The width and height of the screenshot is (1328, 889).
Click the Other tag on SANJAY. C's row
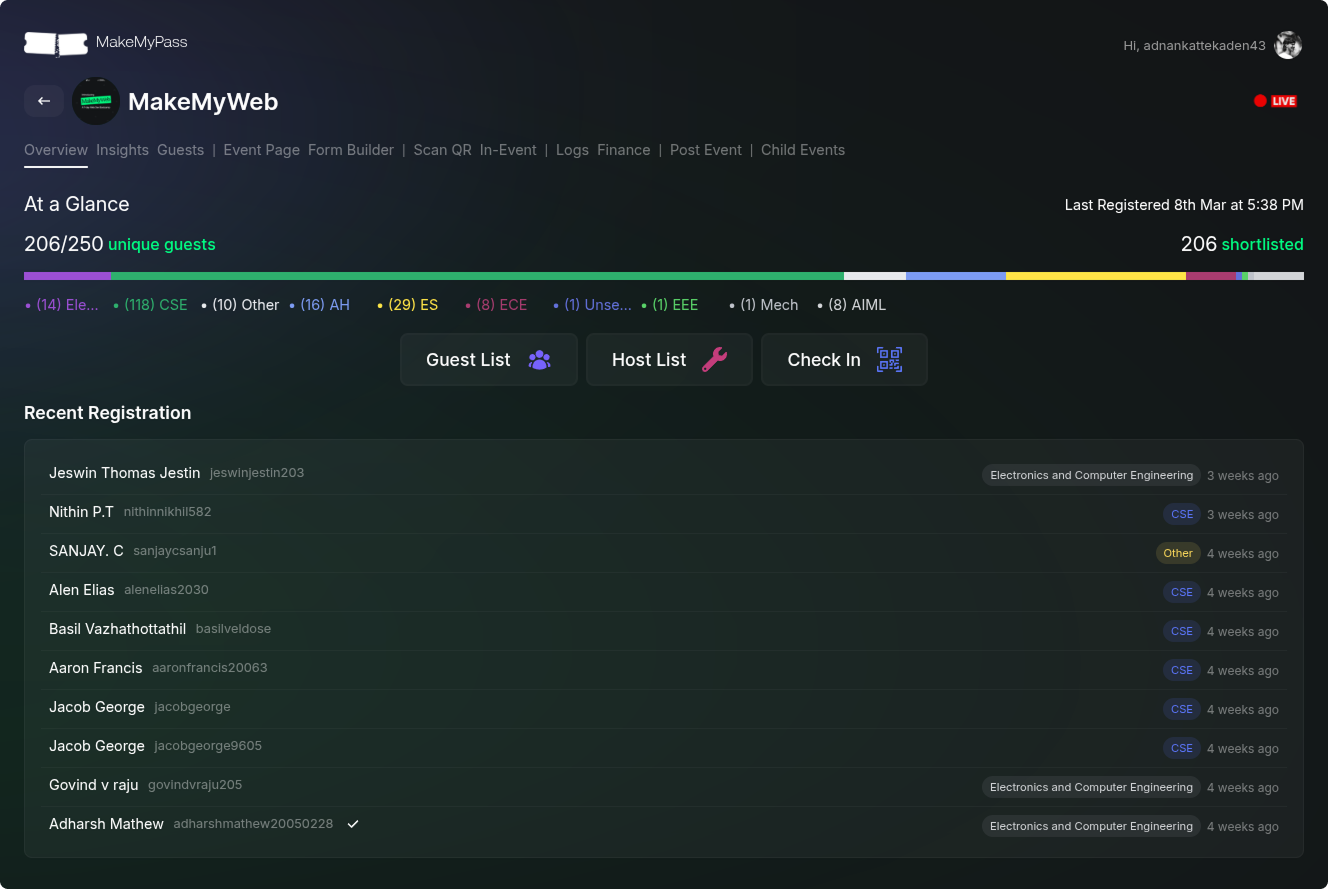tap(1178, 553)
